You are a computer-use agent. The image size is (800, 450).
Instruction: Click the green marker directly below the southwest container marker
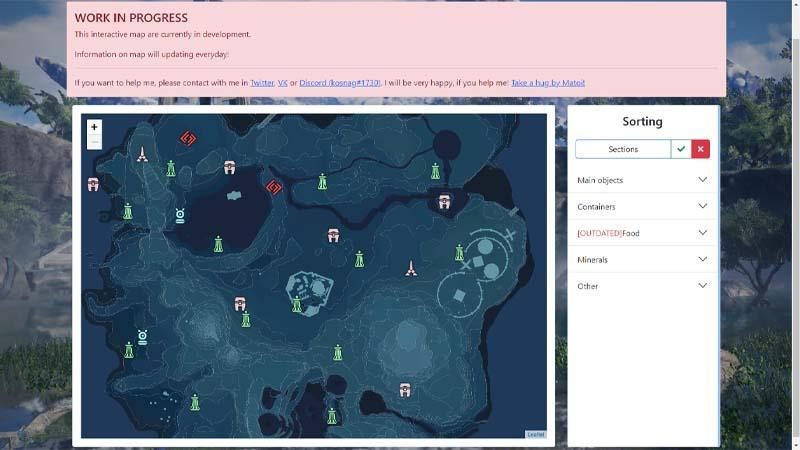(x=246, y=319)
